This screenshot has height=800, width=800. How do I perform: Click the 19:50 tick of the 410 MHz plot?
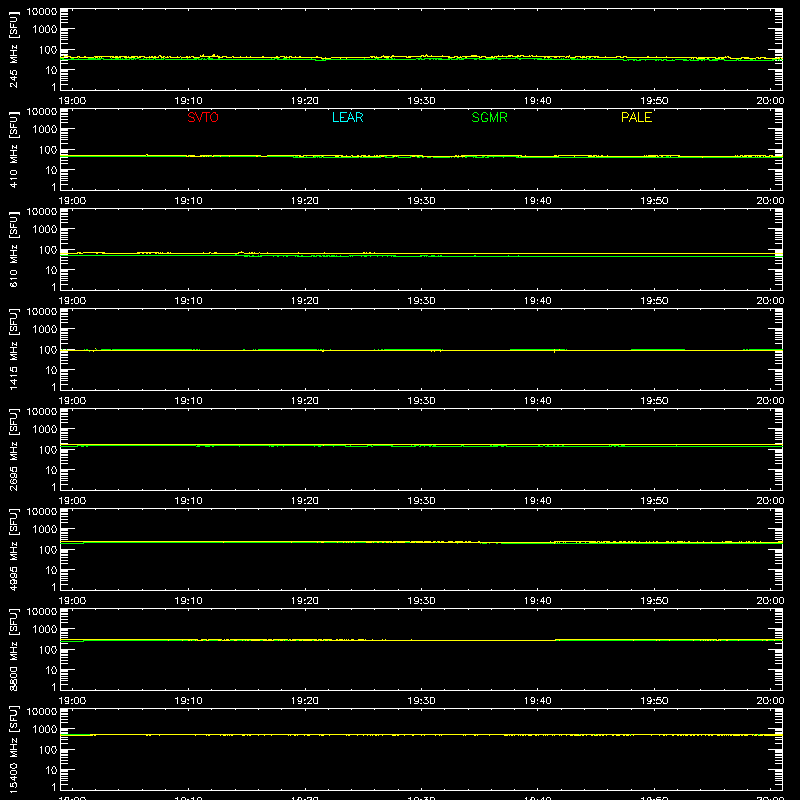tap(654, 201)
